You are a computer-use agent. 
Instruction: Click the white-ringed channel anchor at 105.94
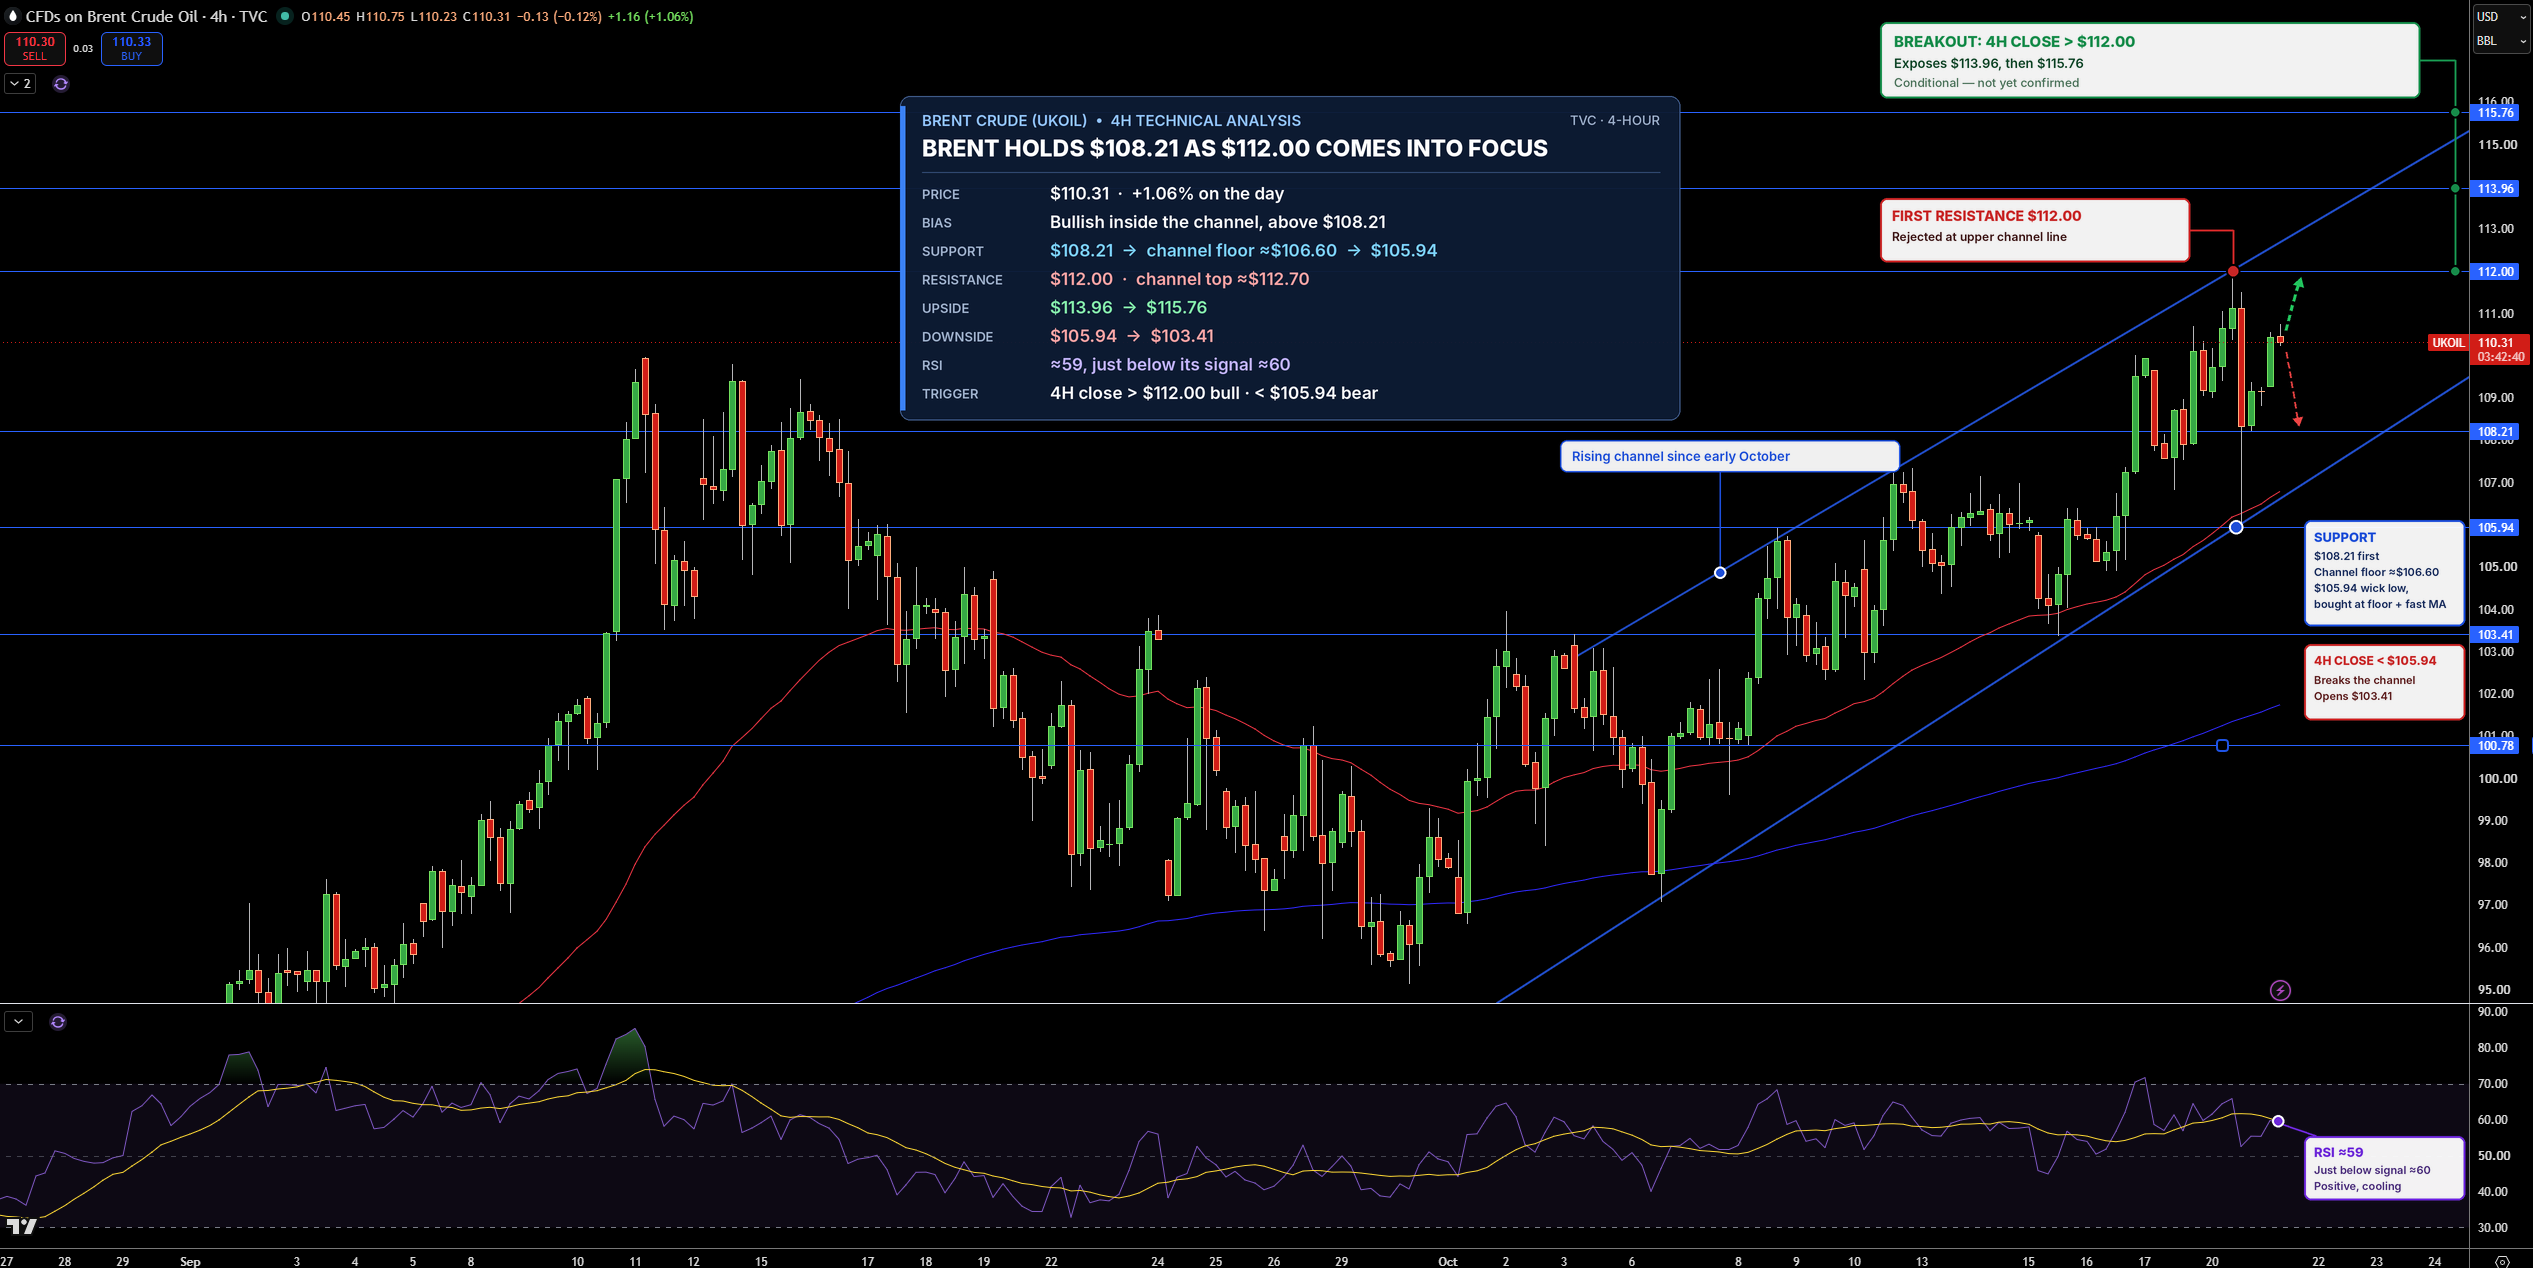pos(2236,527)
